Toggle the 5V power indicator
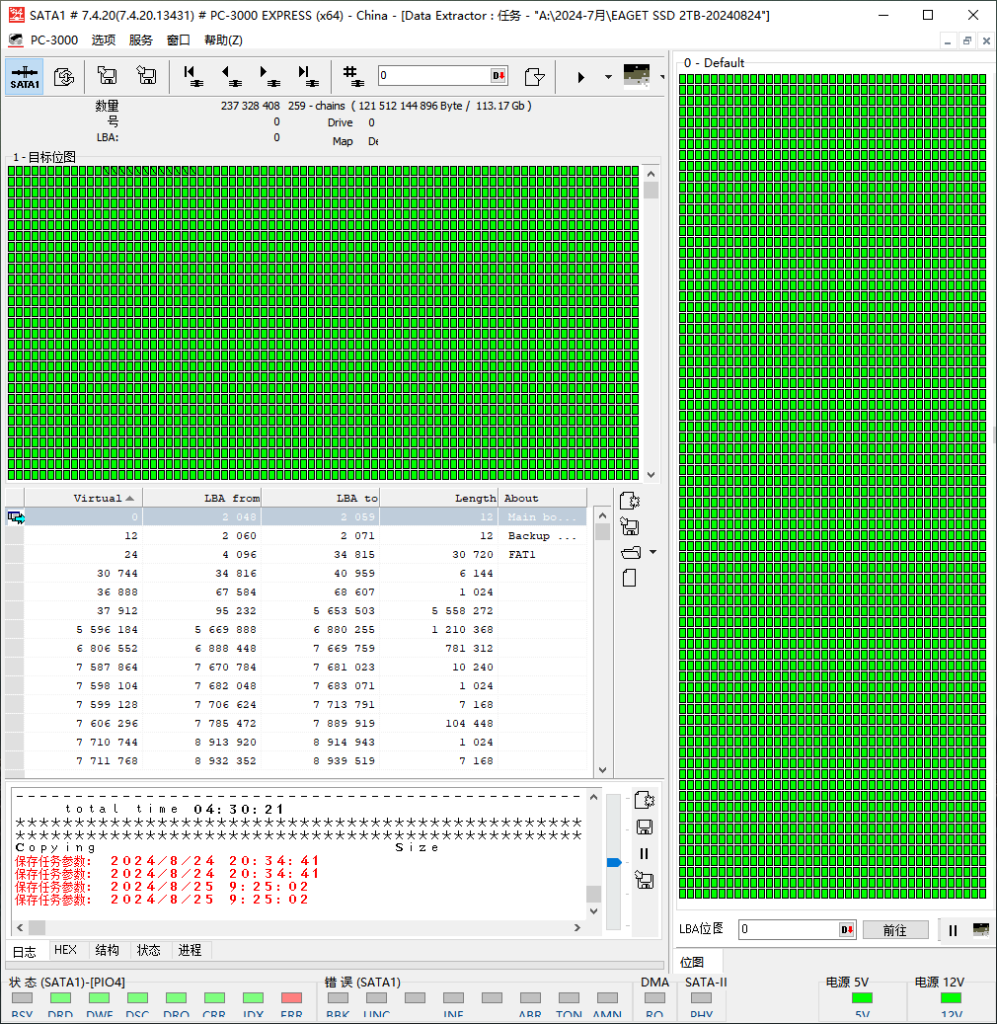997x1024 pixels. [x=861, y=998]
